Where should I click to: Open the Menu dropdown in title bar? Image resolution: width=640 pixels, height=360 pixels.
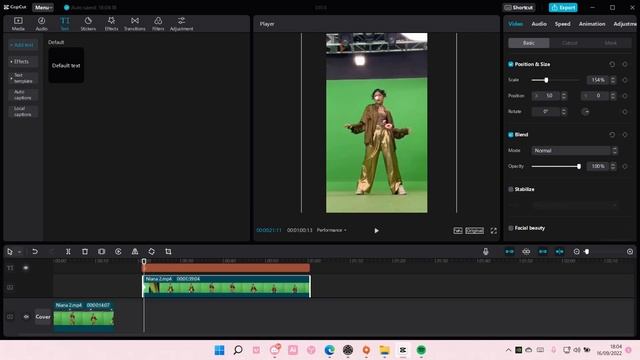tap(43, 7)
